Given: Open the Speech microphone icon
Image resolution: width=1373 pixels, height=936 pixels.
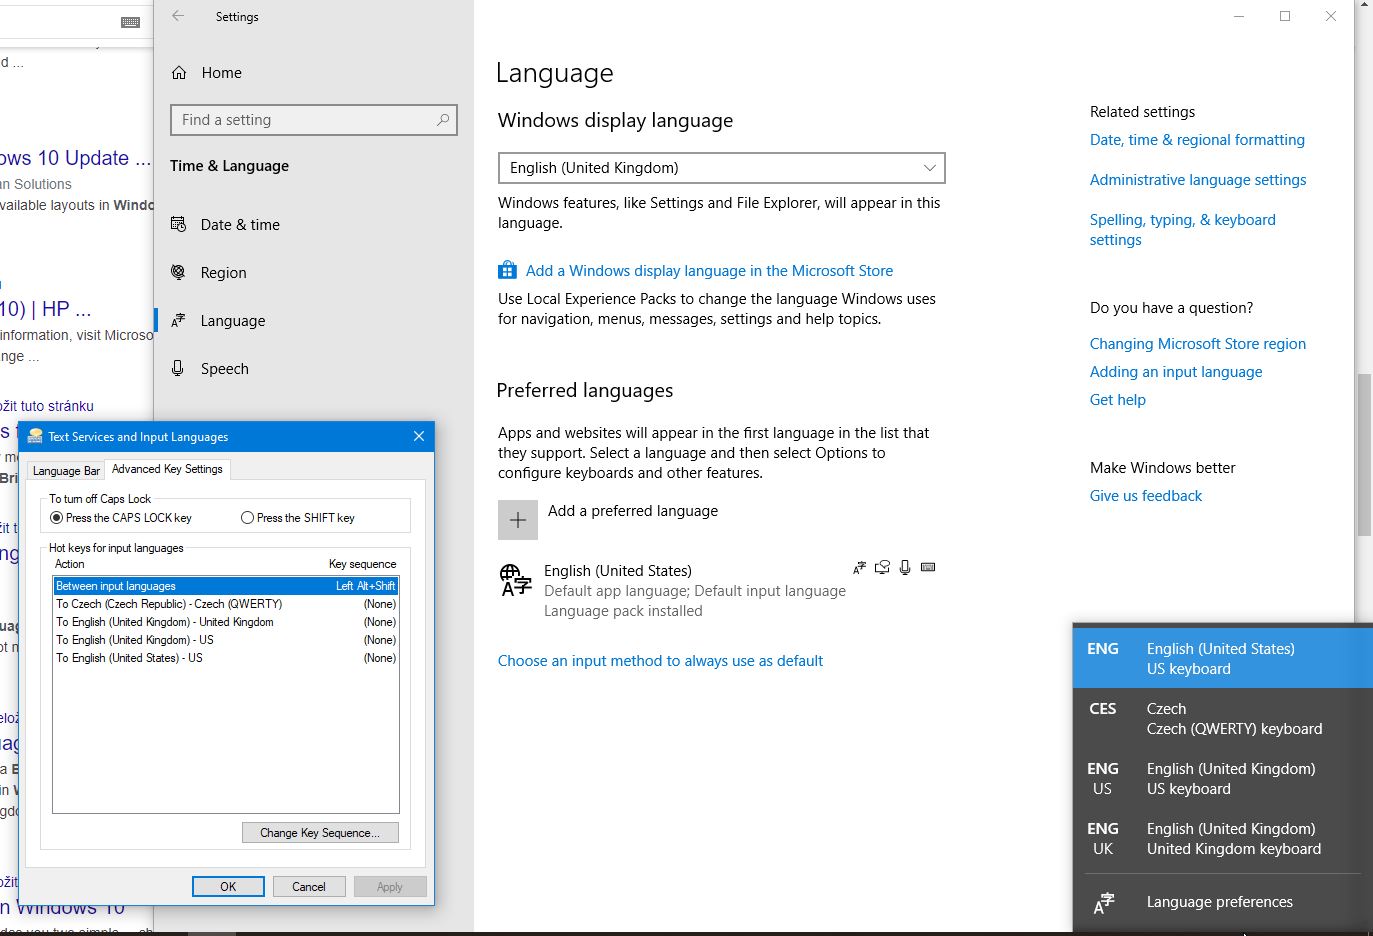Looking at the screenshot, I should pyautogui.click(x=179, y=368).
